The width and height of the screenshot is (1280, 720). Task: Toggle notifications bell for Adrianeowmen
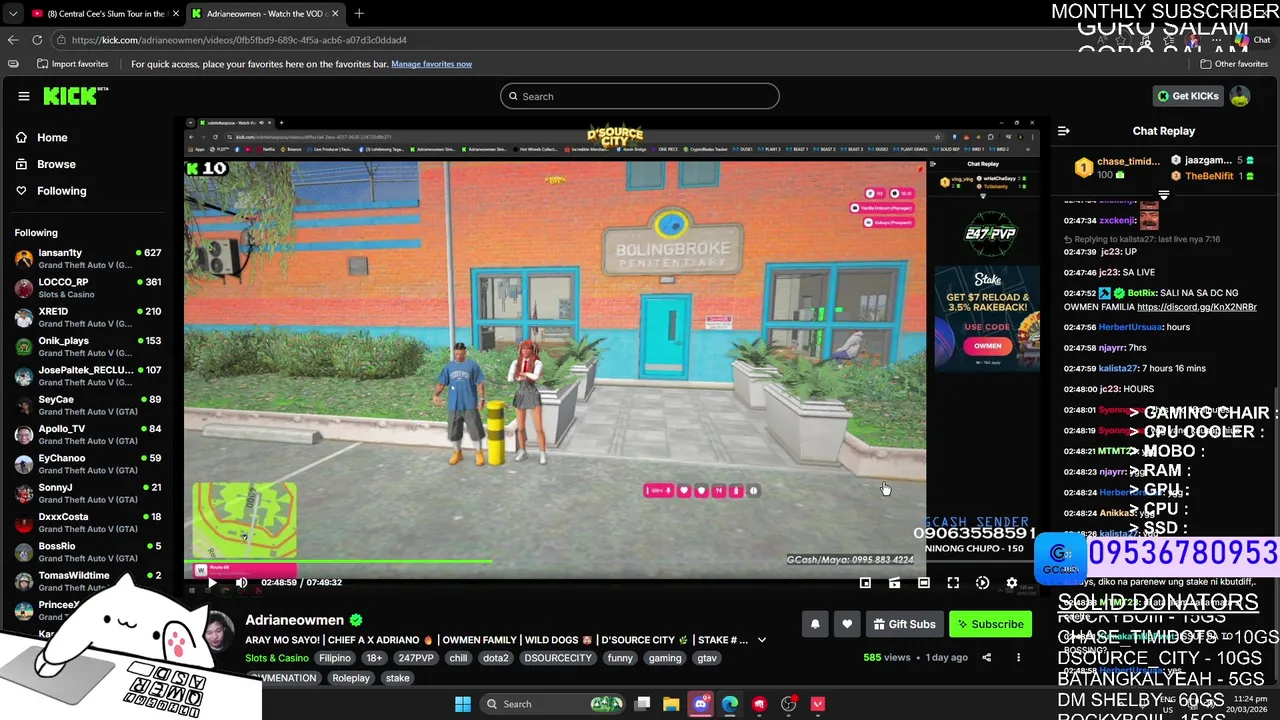coord(815,624)
